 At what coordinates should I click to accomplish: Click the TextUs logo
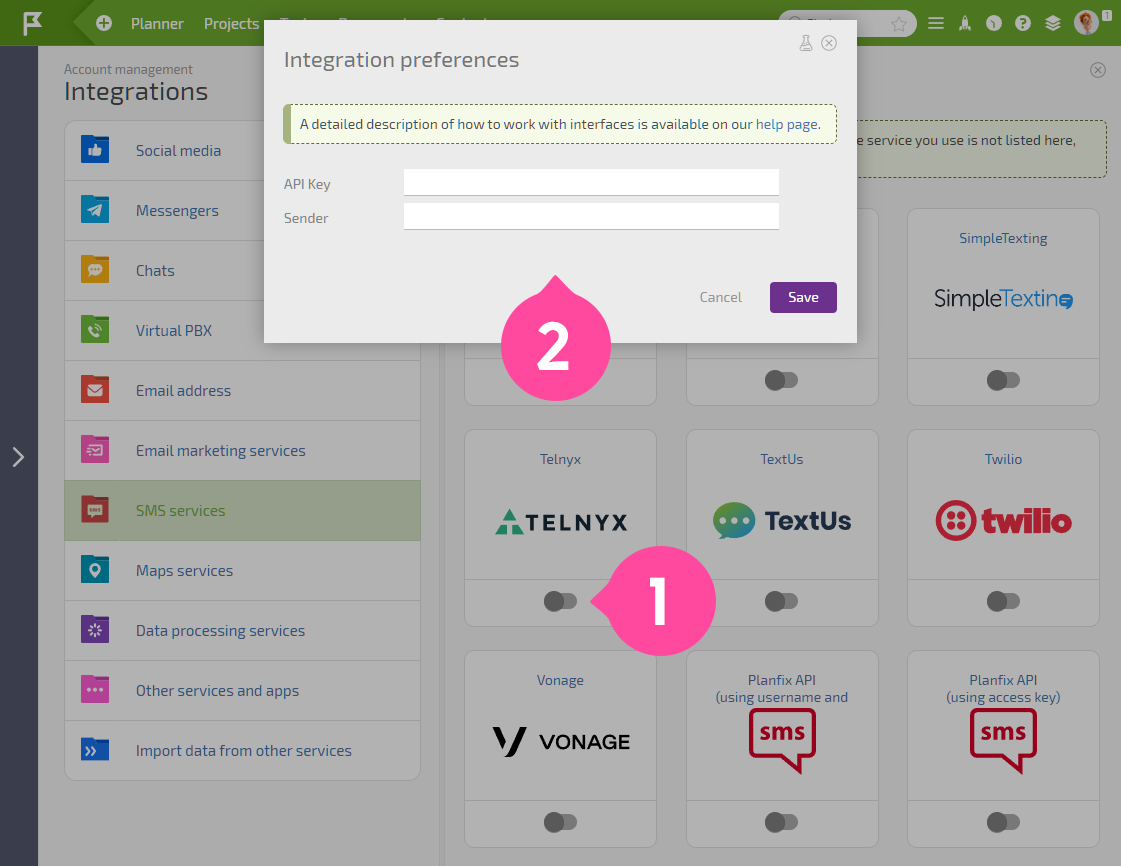click(x=782, y=521)
